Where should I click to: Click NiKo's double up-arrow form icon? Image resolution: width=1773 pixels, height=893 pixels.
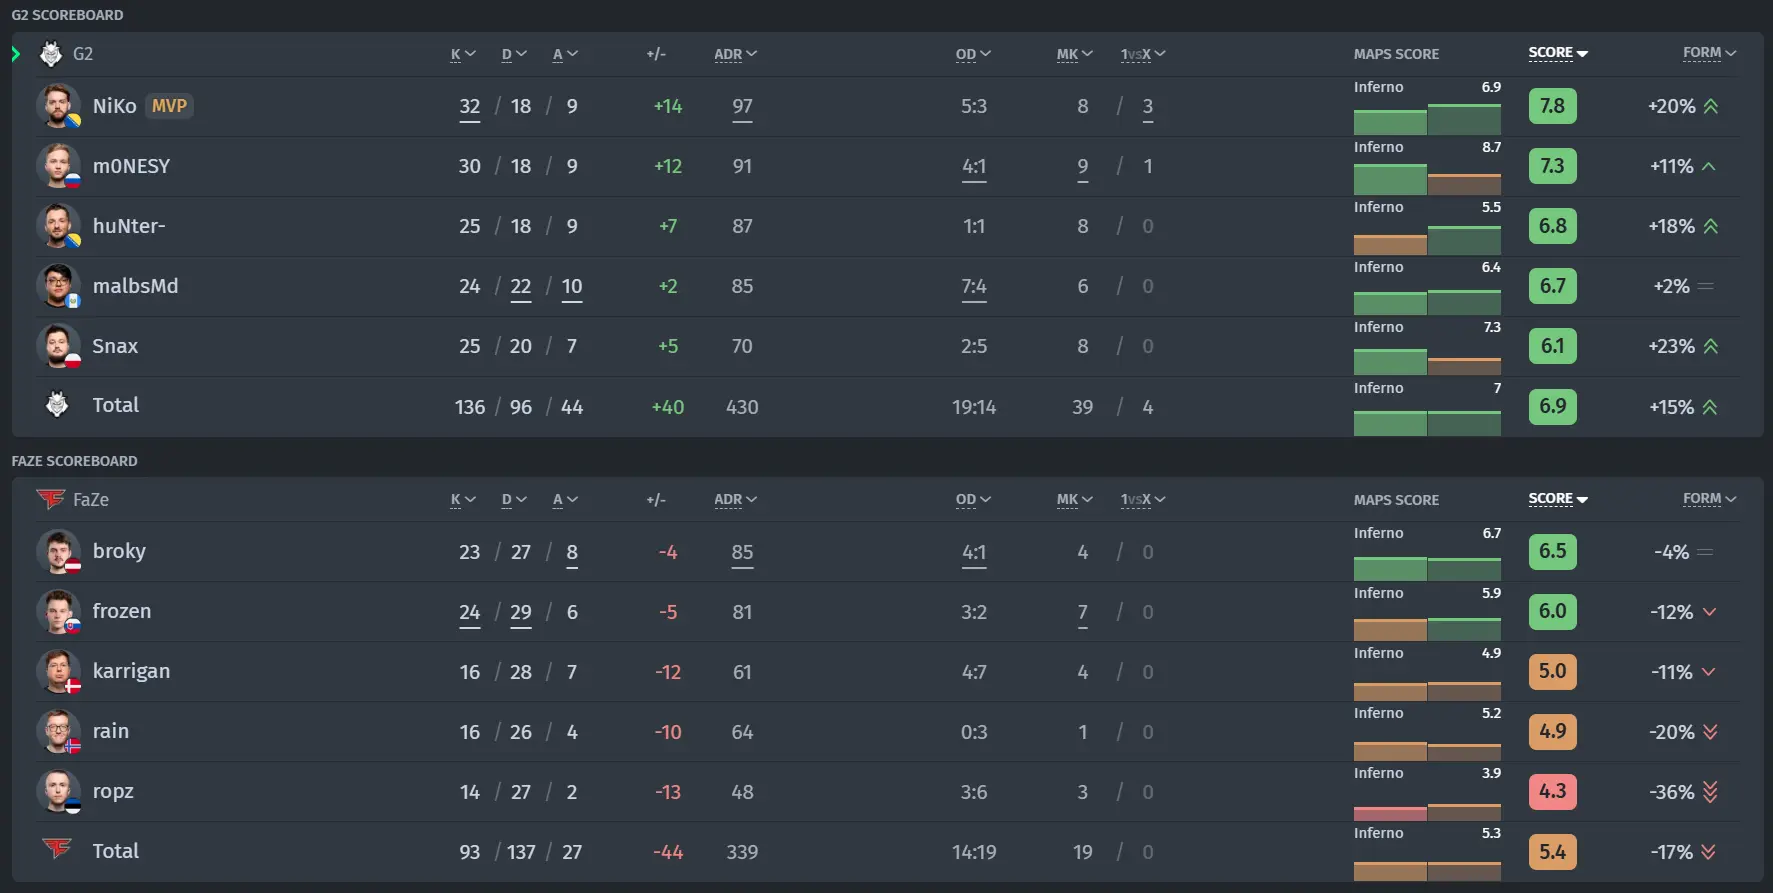[1711, 106]
